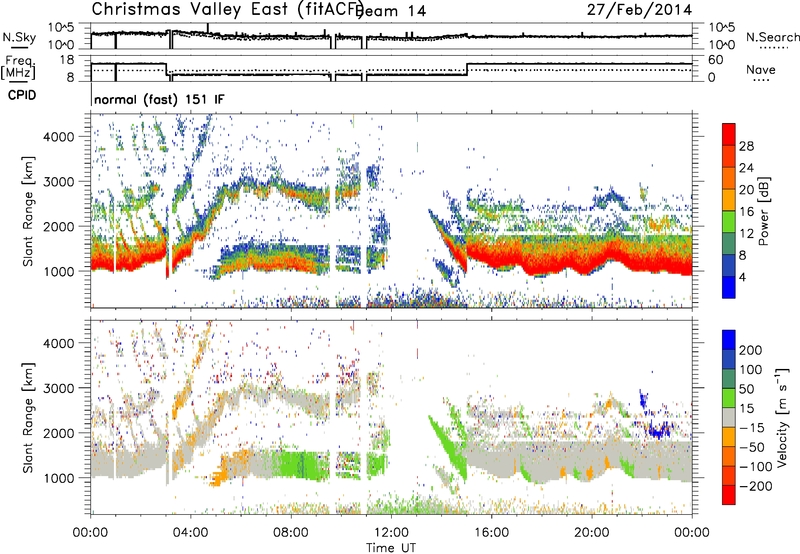Click the 'Christmas Valley East (fitACF)' title
Viewport: 800px width, 554px height.
[228, 10]
